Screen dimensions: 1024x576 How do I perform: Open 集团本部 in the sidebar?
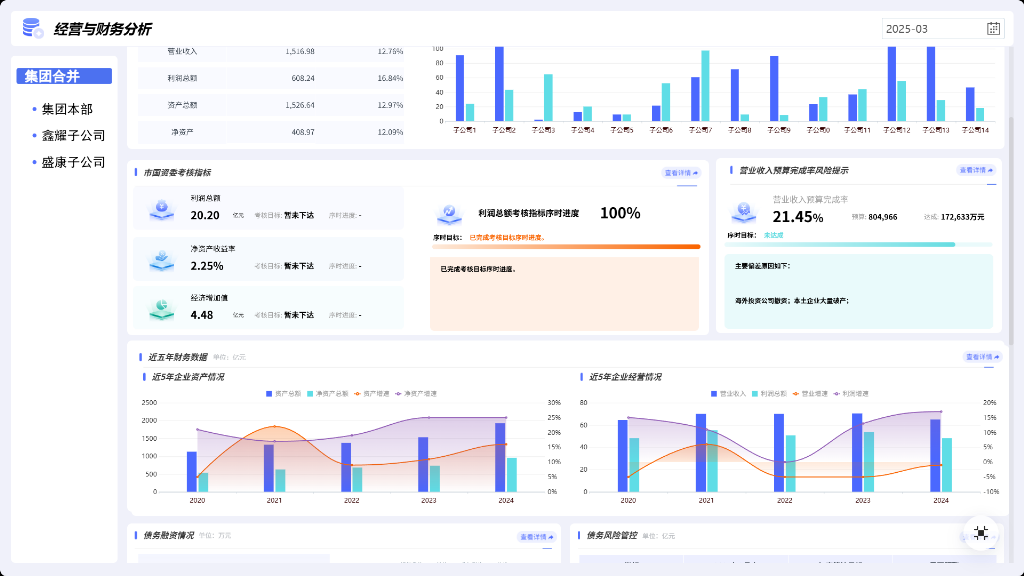[66, 109]
